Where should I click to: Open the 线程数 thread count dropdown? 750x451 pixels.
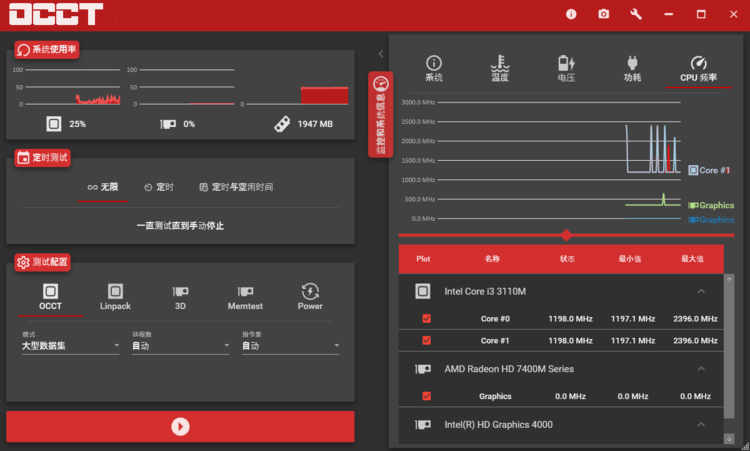click(180, 346)
